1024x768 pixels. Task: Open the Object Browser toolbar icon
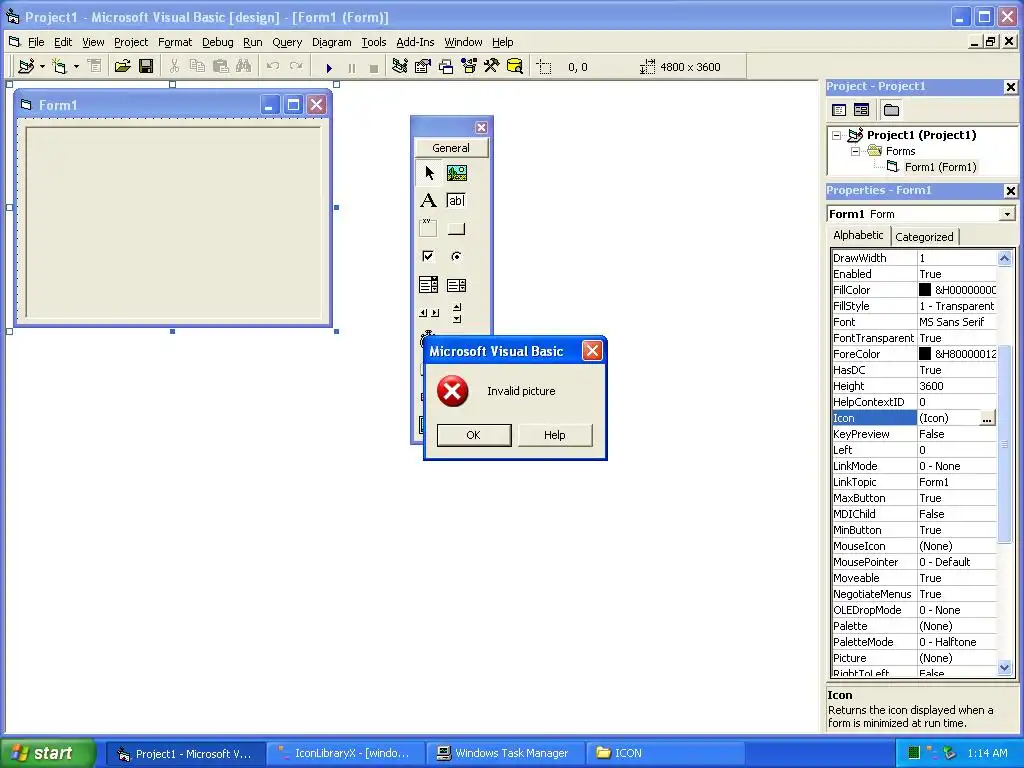click(469, 66)
